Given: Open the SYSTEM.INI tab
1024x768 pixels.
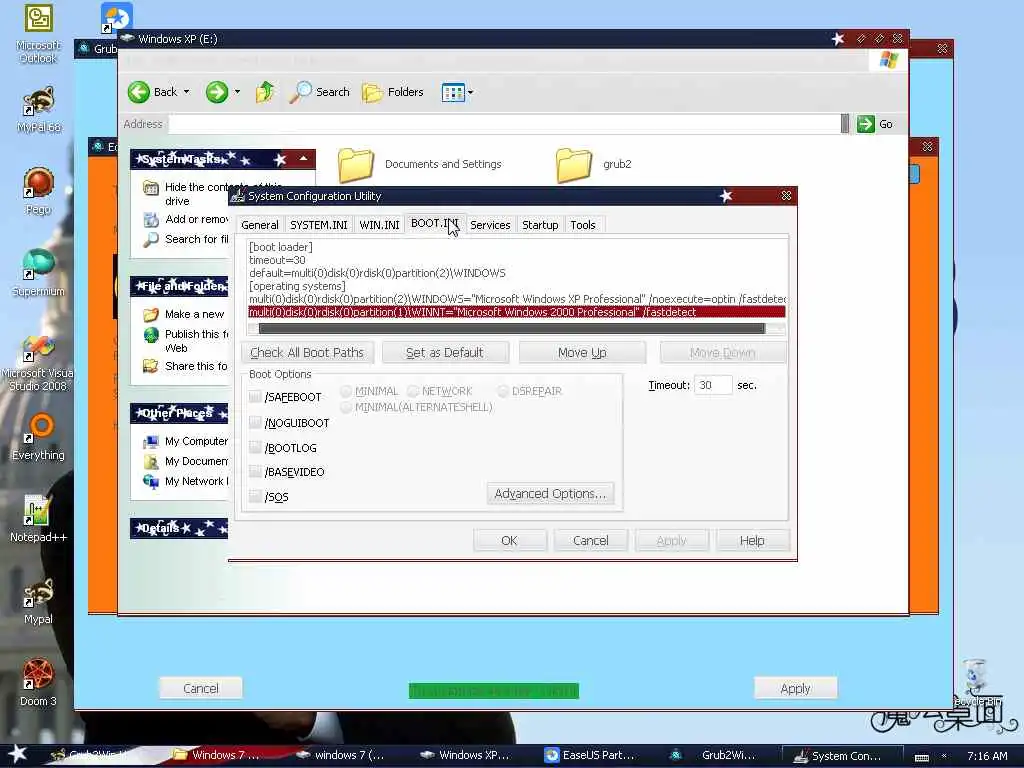Looking at the screenshot, I should pyautogui.click(x=319, y=225).
